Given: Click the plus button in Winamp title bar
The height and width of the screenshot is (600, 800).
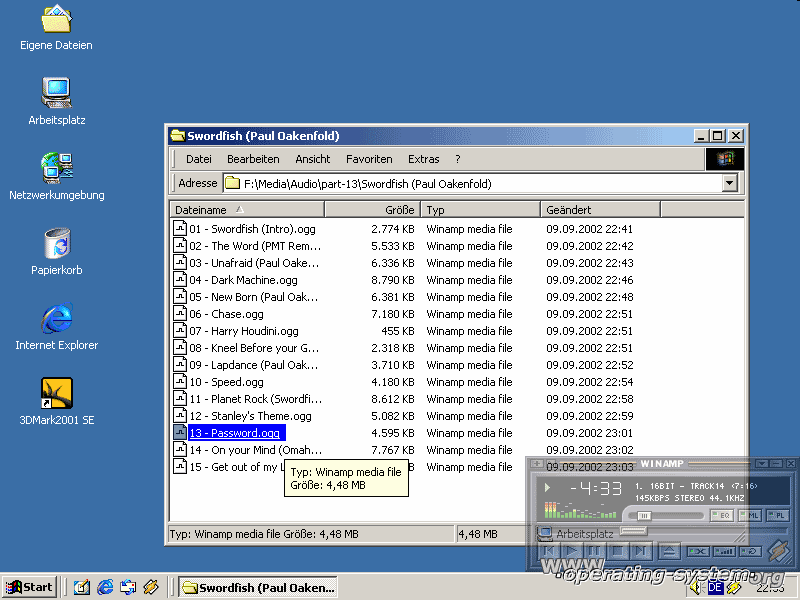Looking at the screenshot, I should click(x=537, y=463).
